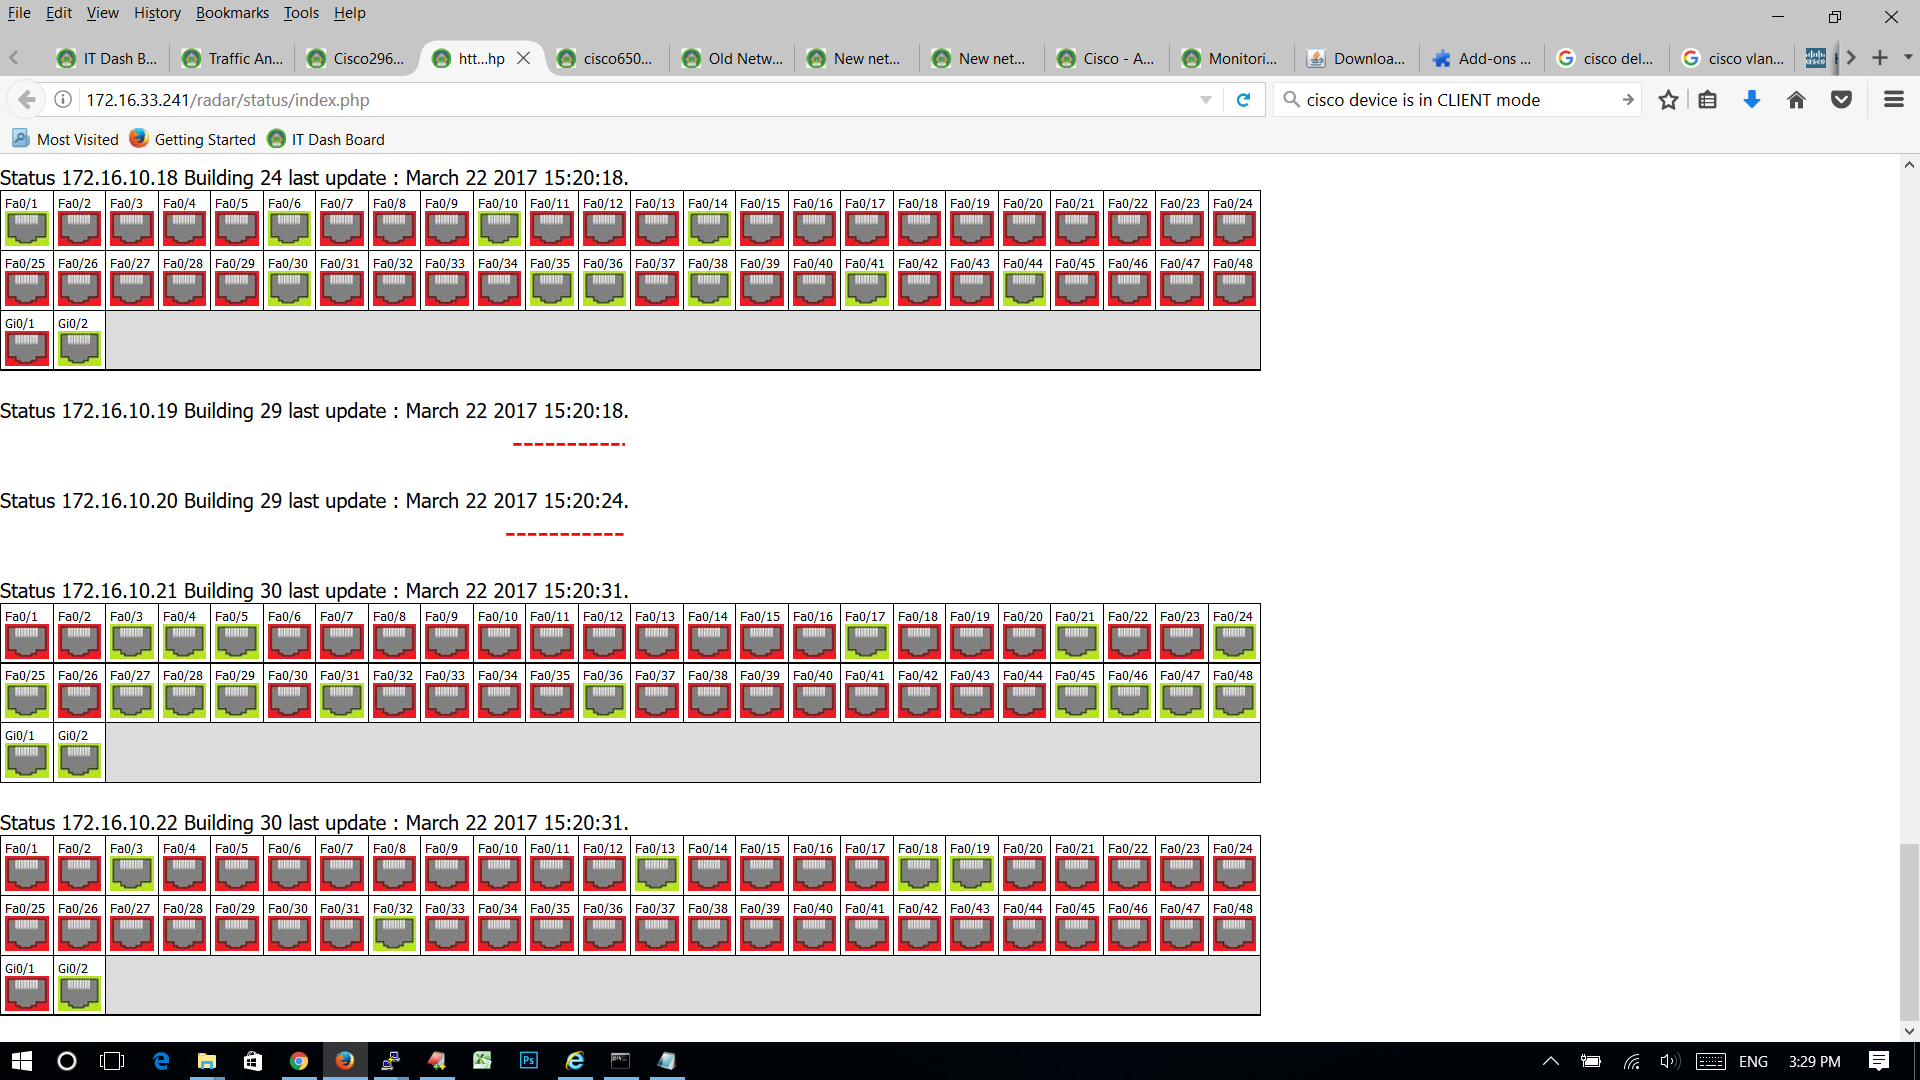Show hidden system tray icons
Image resolution: width=1920 pixels, height=1080 pixels.
tap(1550, 1061)
